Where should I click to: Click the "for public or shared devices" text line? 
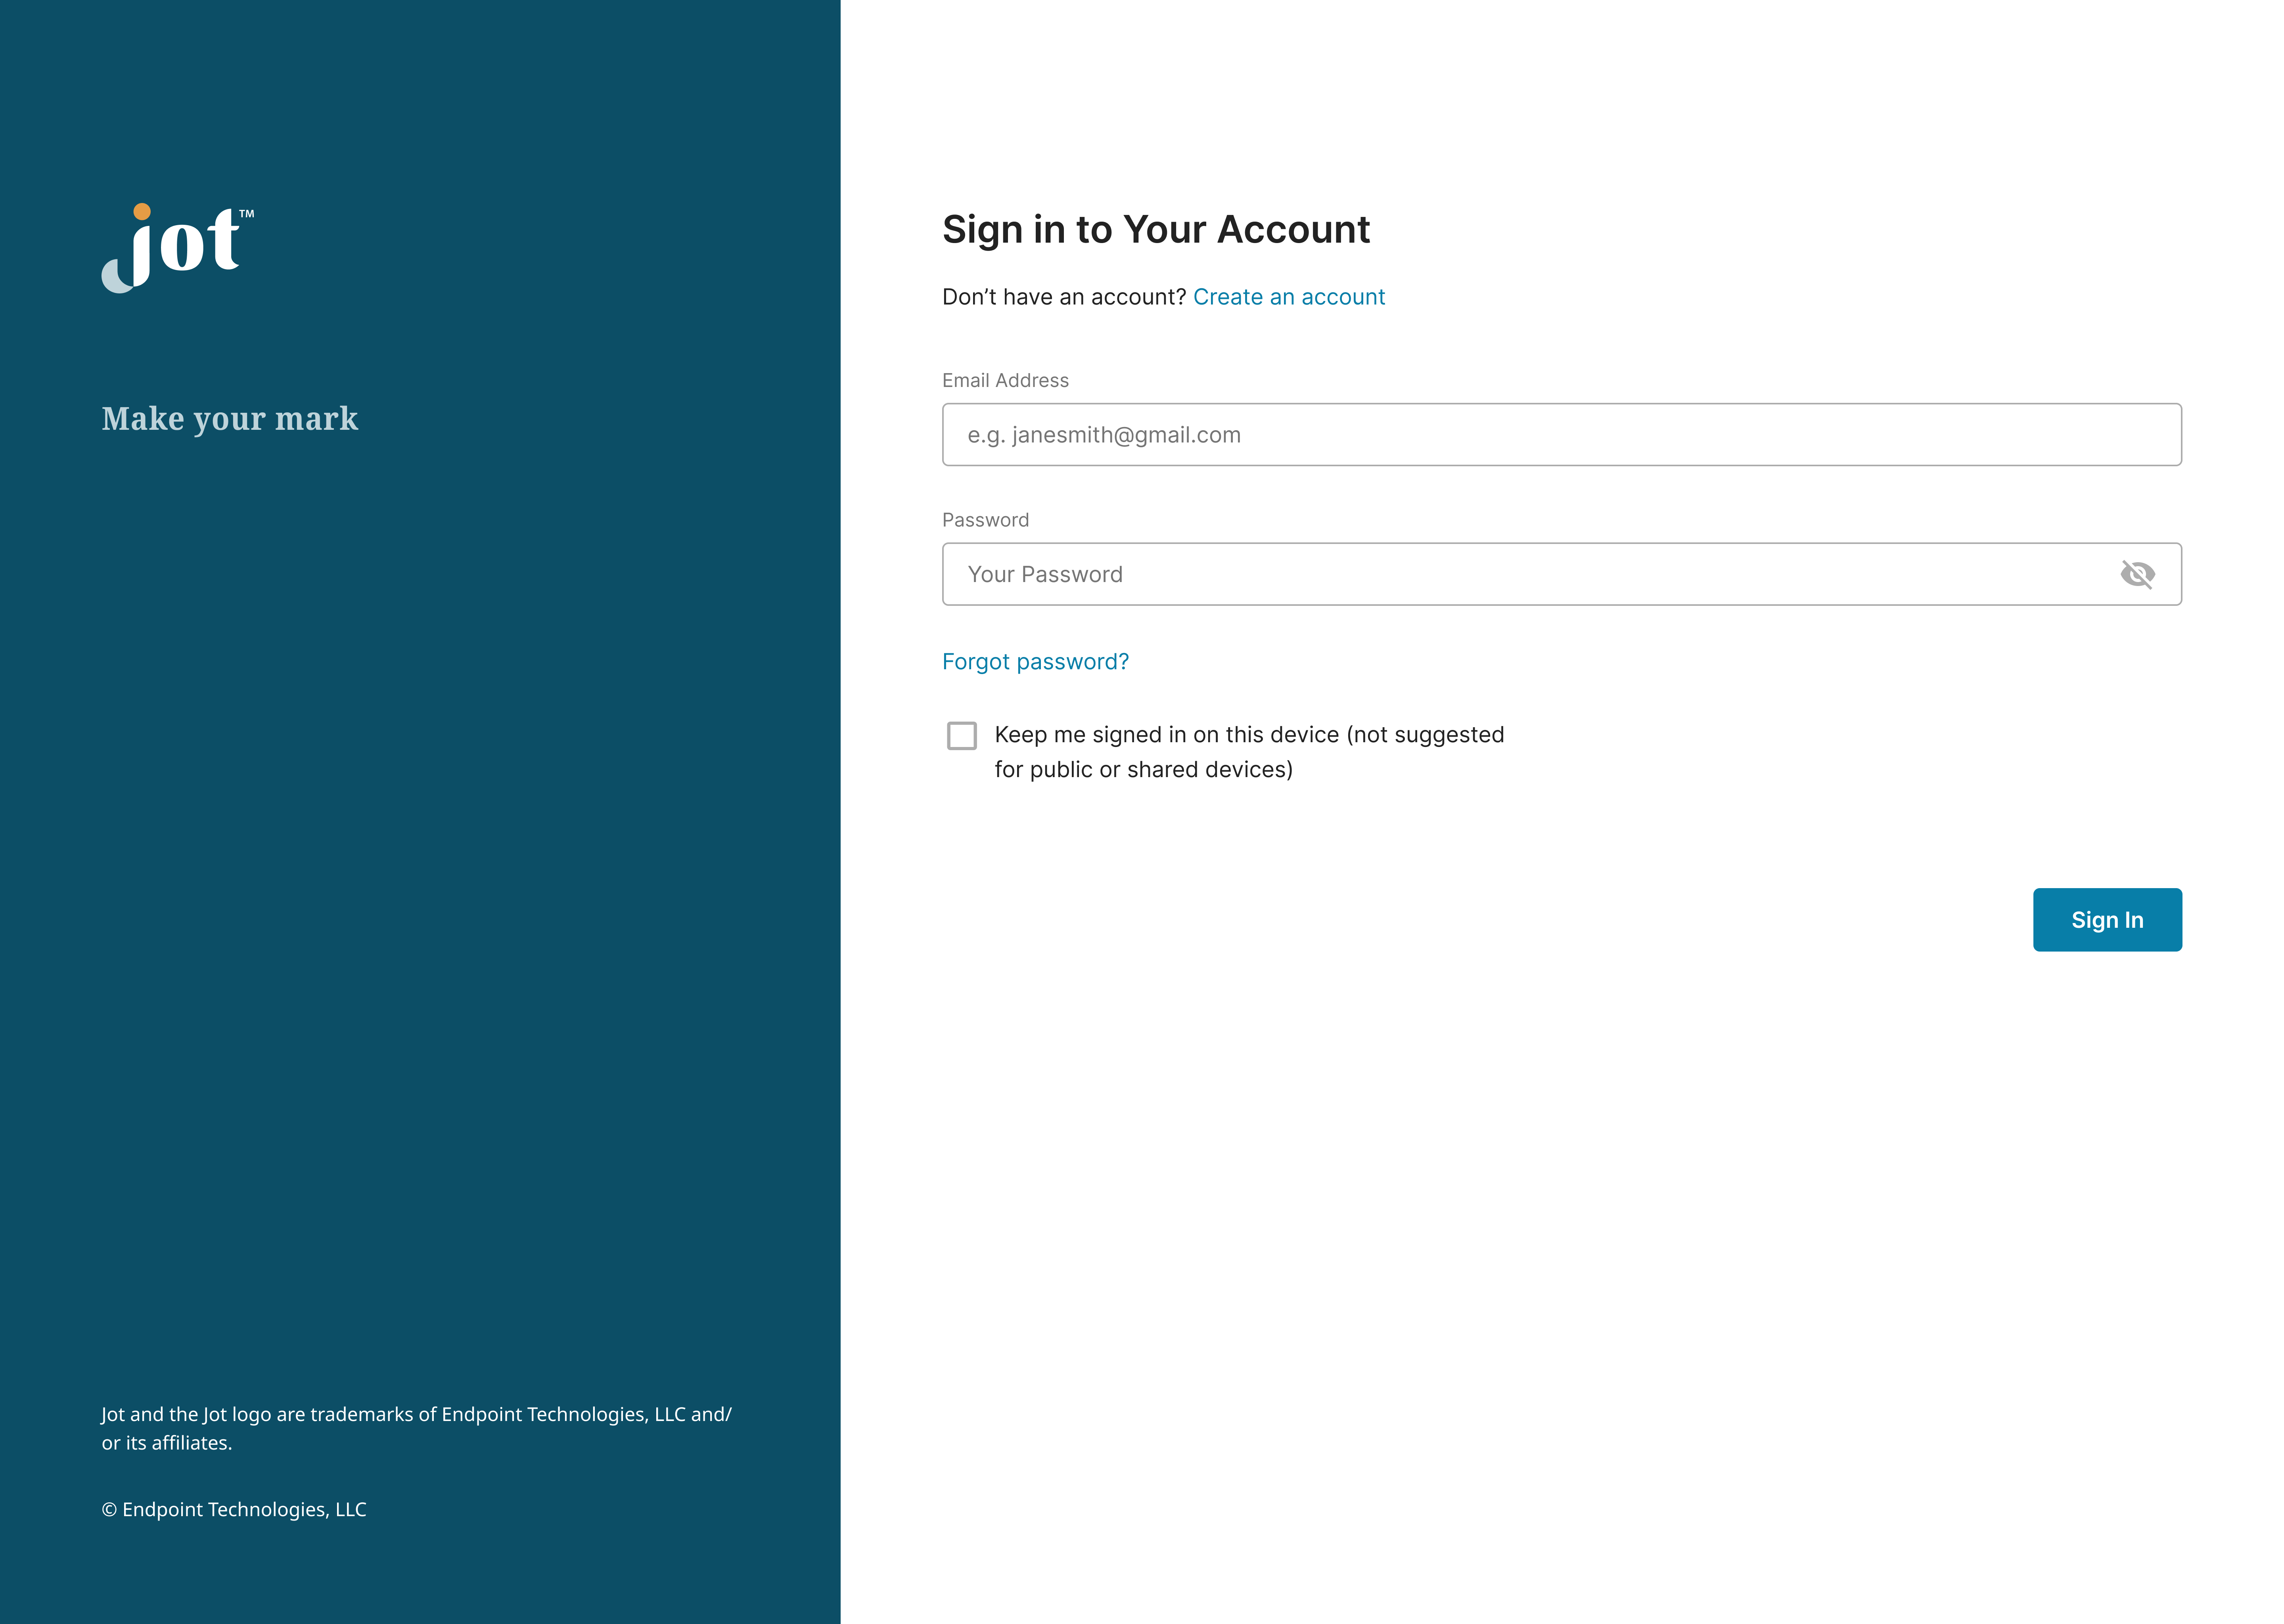tap(1143, 770)
